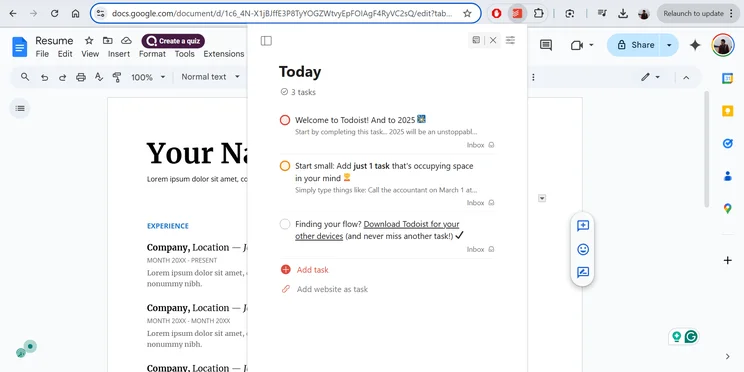
Task: Toggle the Todoist sidebar panel icon
Action: [266, 41]
